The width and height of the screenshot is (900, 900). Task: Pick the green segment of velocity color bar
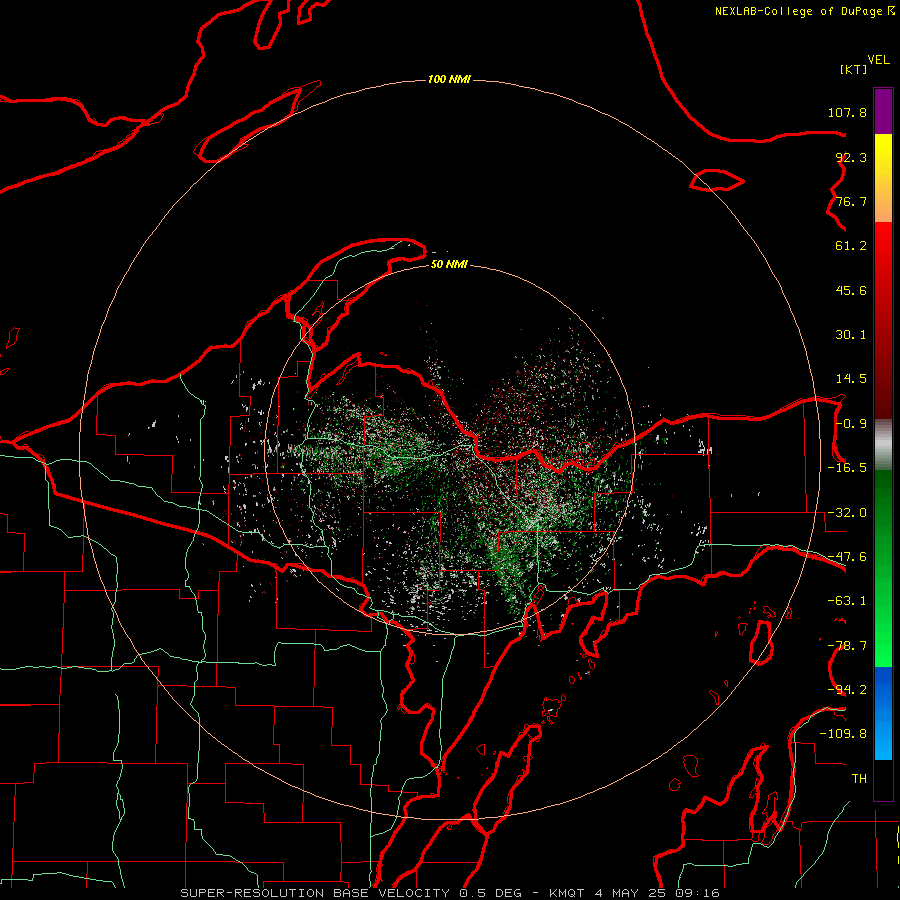point(883,568)
